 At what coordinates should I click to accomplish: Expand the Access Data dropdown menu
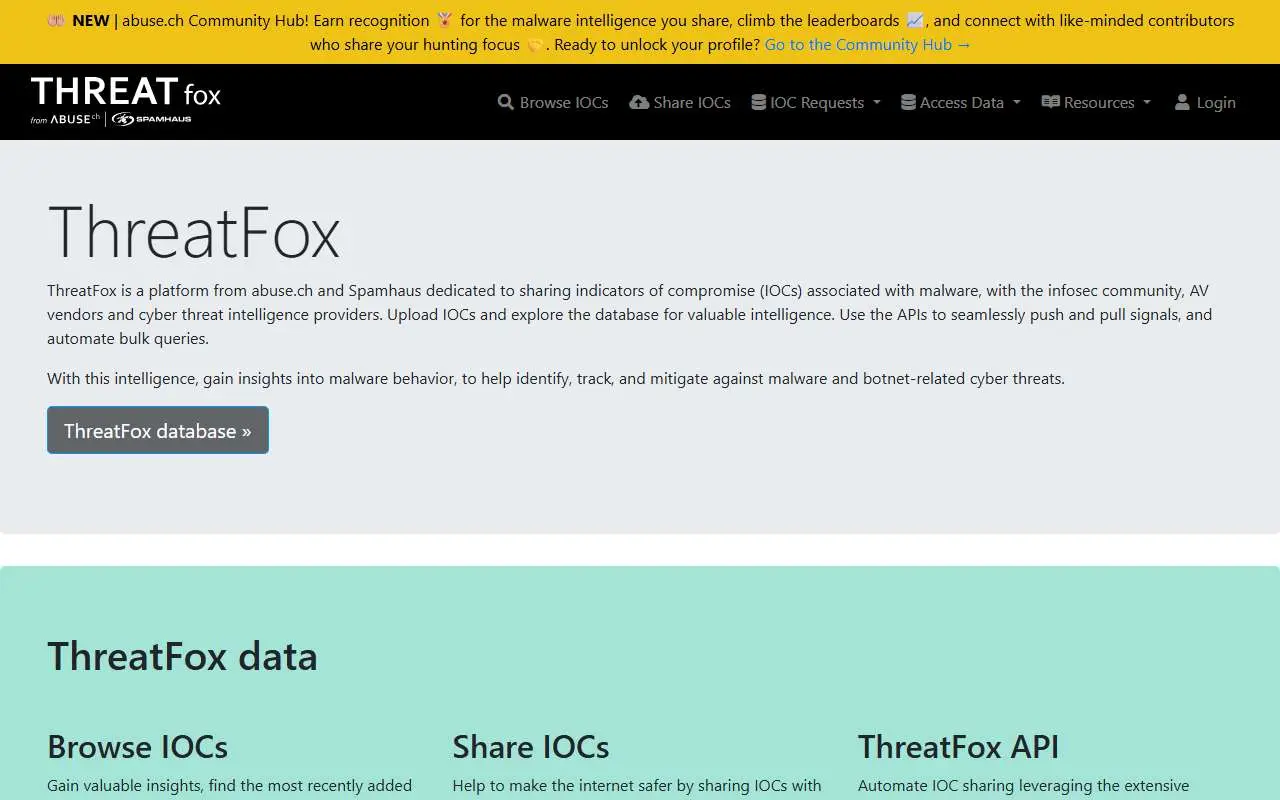pos(961,102)
